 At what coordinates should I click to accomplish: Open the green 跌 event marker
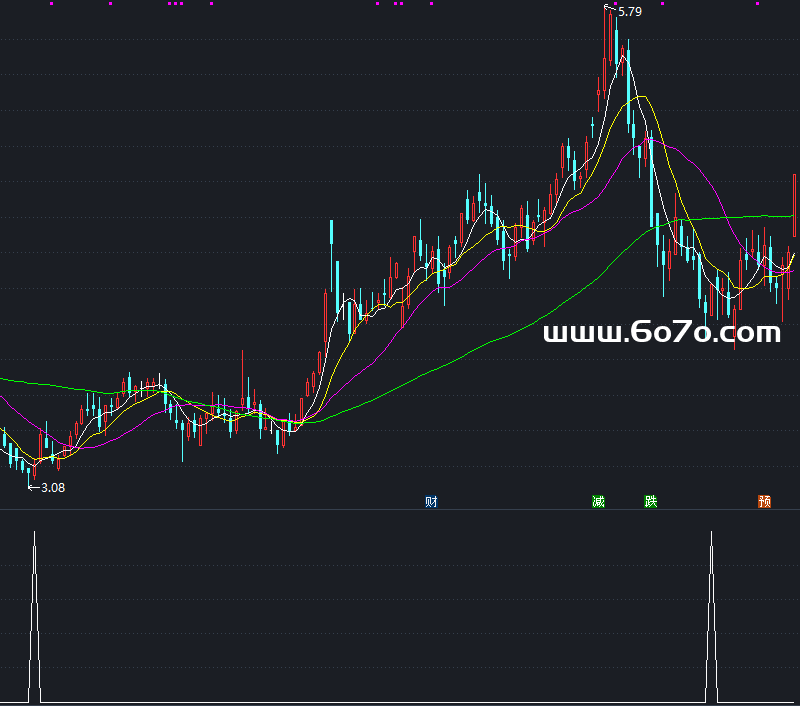click(x=651, y=501)
